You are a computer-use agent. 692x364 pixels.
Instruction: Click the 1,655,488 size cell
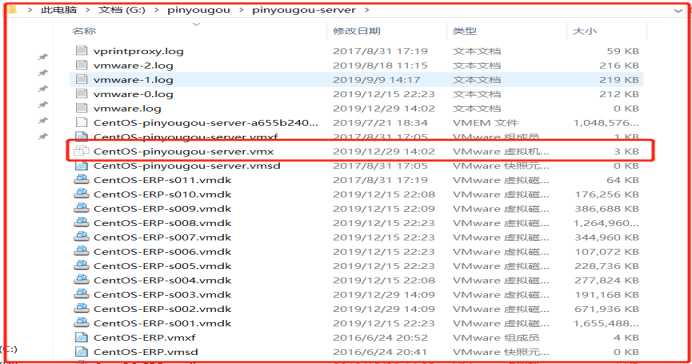coord(606,323)
